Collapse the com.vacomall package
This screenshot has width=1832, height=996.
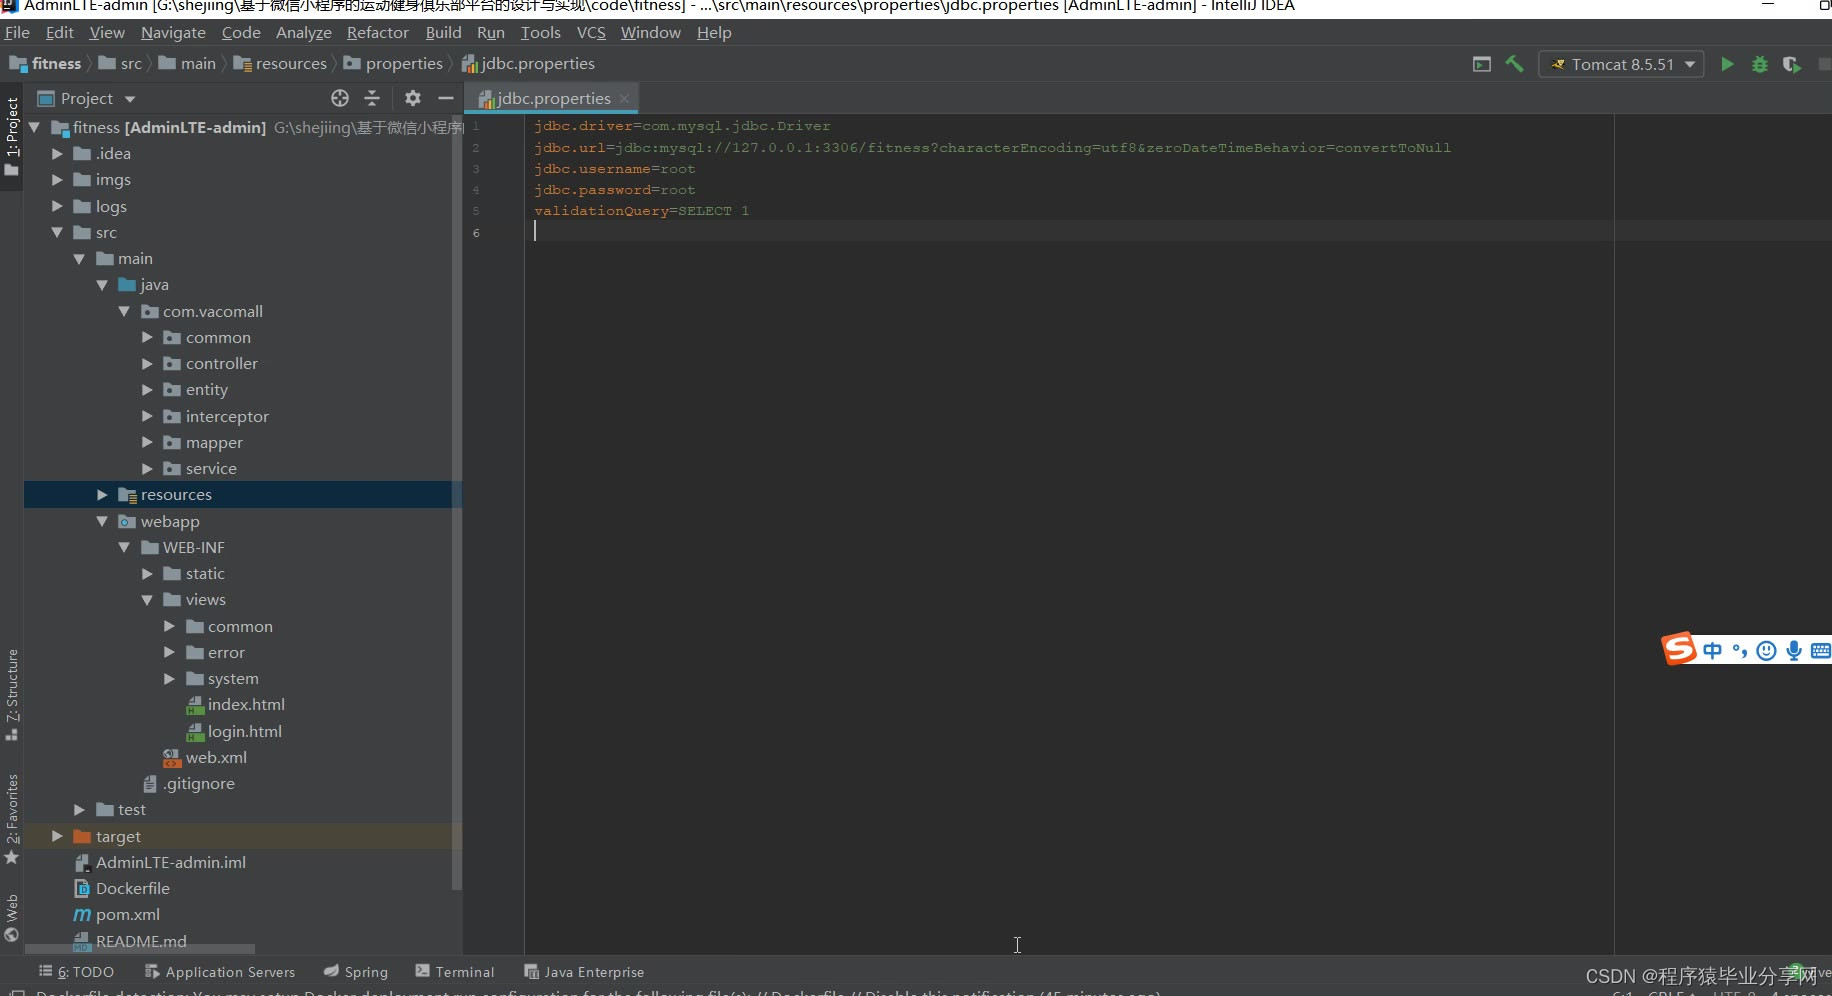124,311
